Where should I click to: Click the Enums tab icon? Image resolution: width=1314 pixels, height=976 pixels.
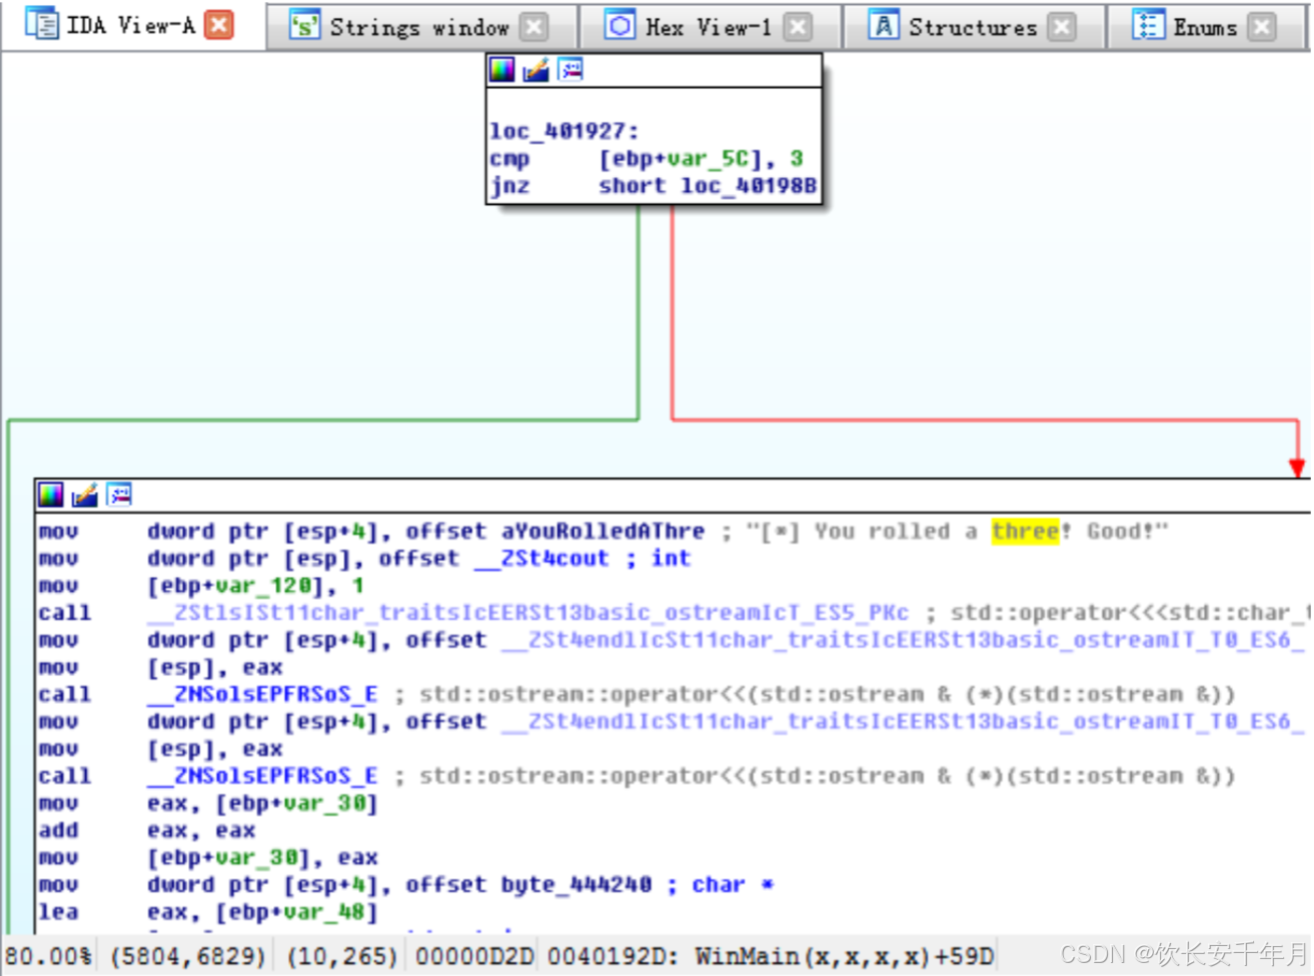pyautogui.click(x=1148, y=26)
